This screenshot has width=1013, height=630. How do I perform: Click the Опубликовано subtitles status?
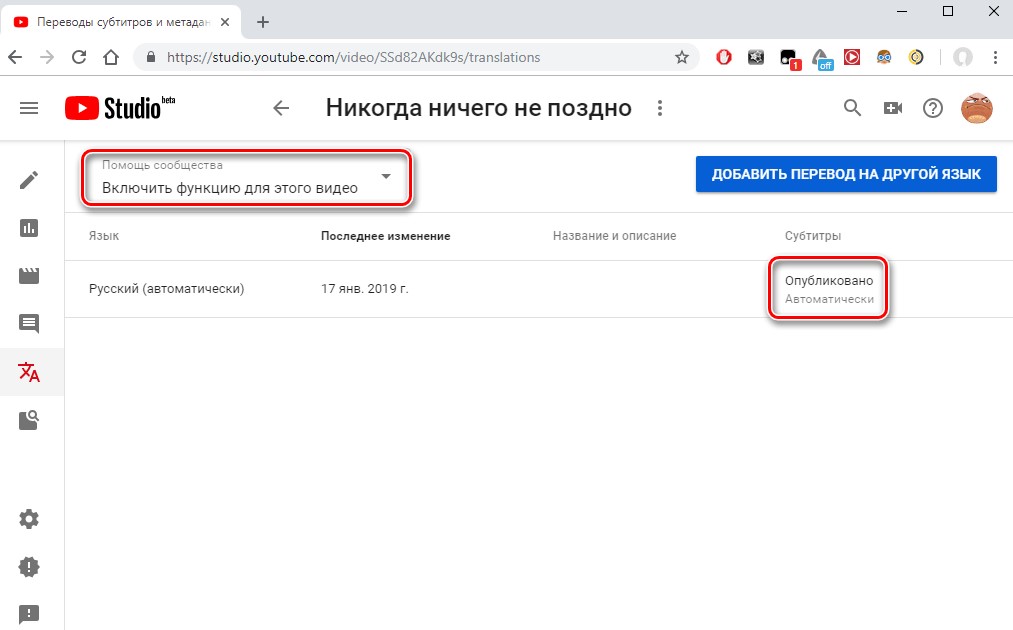click(x=829, y=281)
